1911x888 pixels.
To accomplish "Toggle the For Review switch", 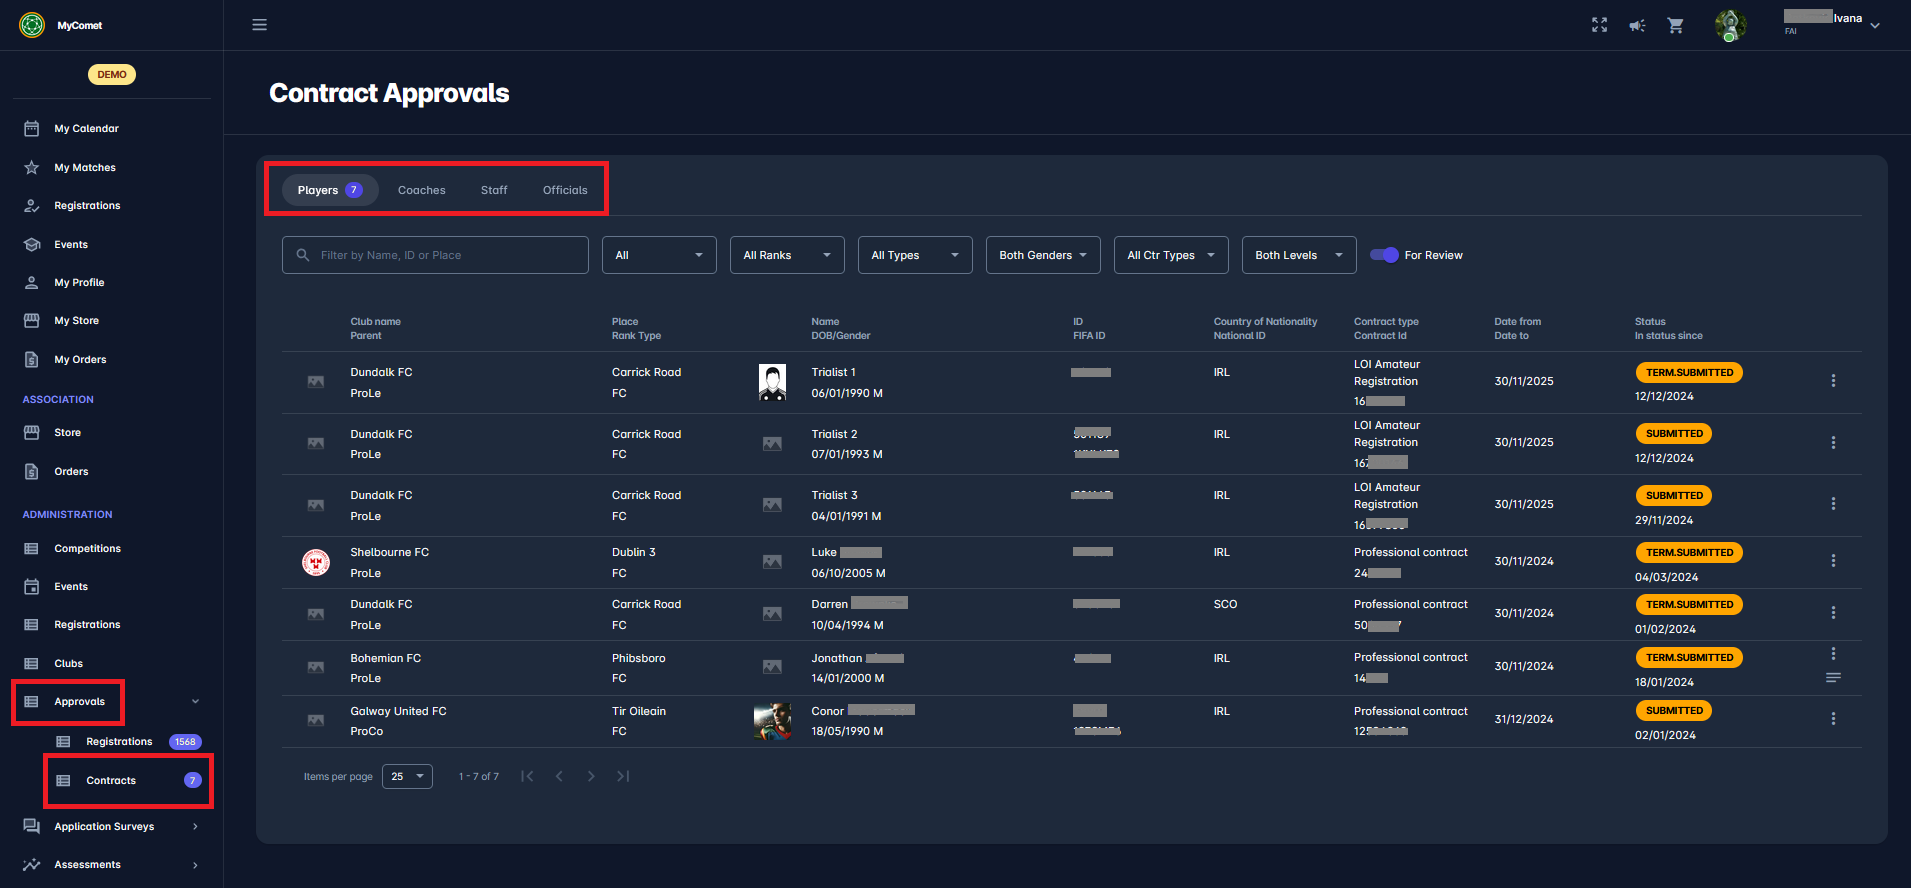I will [x=1384, y=255].
